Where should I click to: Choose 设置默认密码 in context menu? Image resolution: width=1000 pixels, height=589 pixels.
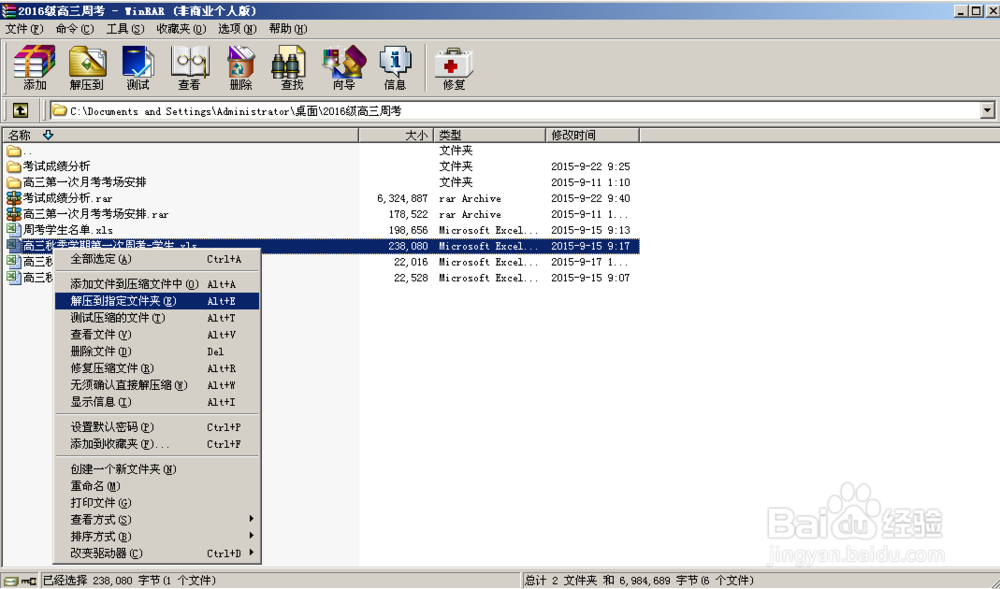157,427
